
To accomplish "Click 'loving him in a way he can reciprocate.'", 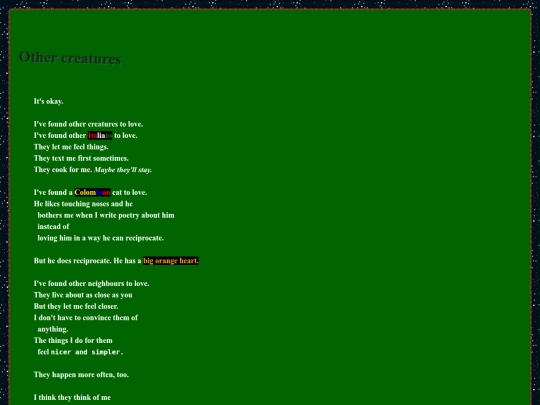I will 101,238.
